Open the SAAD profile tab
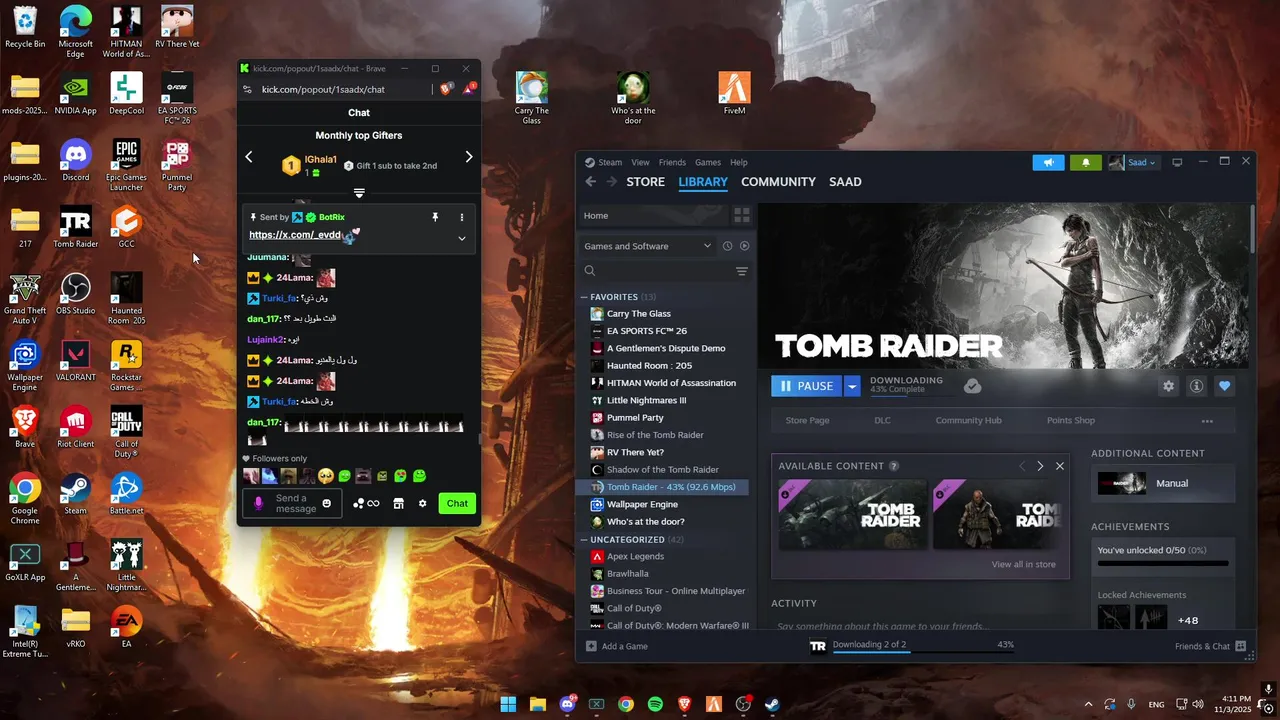1280x720 pixels. [845, 182]
